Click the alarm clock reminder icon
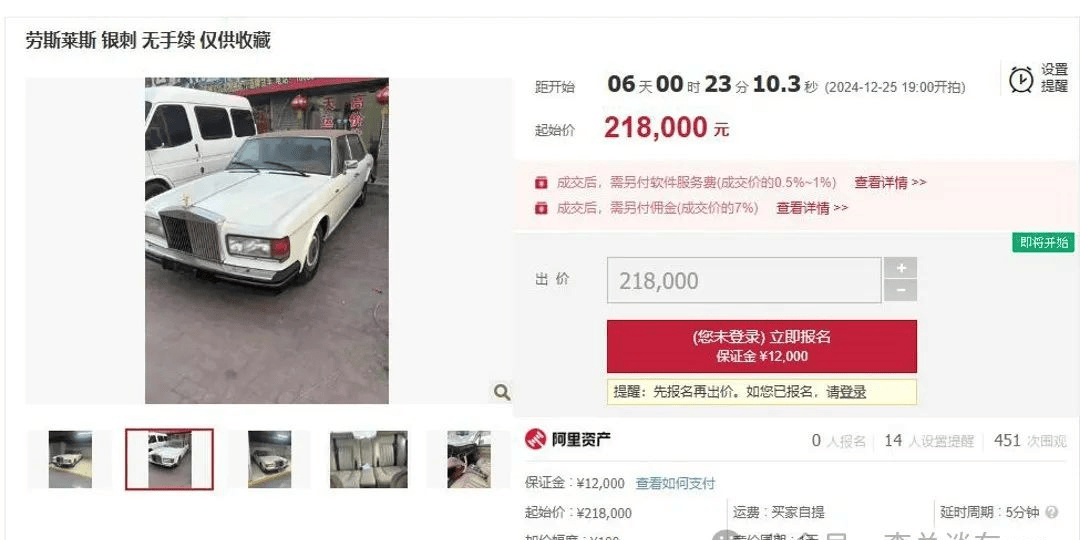 click(1021, 79)
